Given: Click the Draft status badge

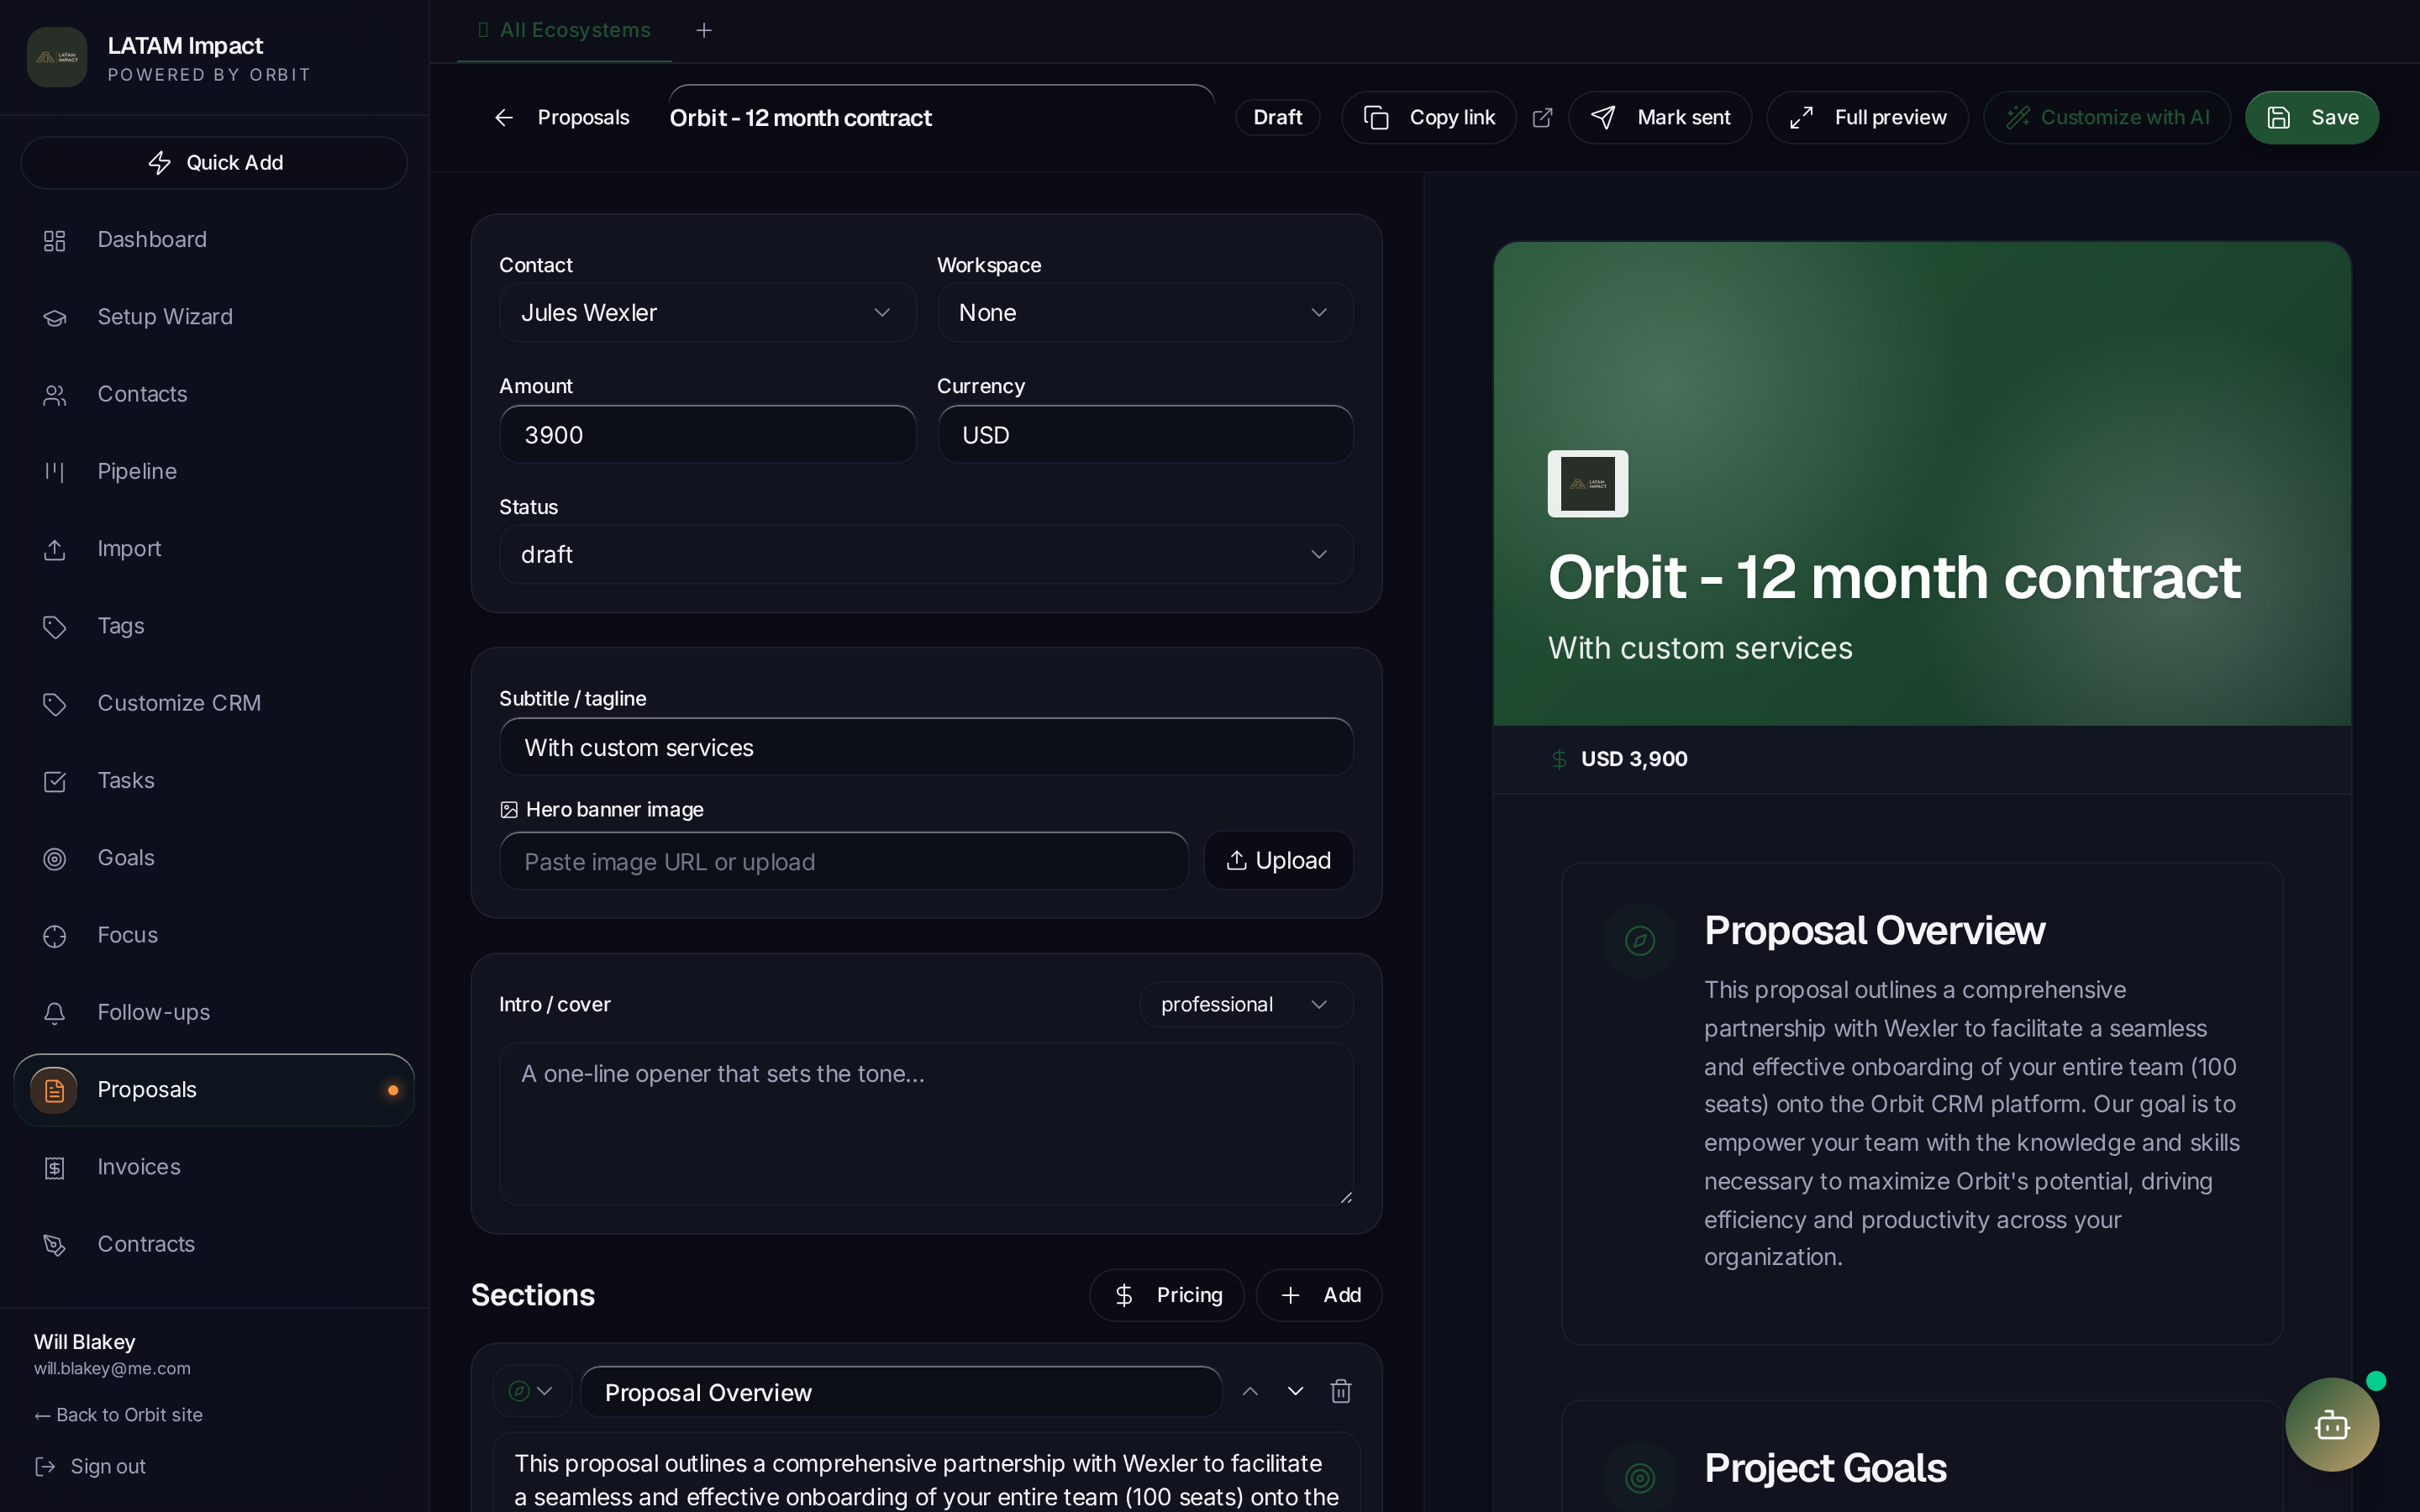Looking at the screenshot, I should [x=1277, y=117].
